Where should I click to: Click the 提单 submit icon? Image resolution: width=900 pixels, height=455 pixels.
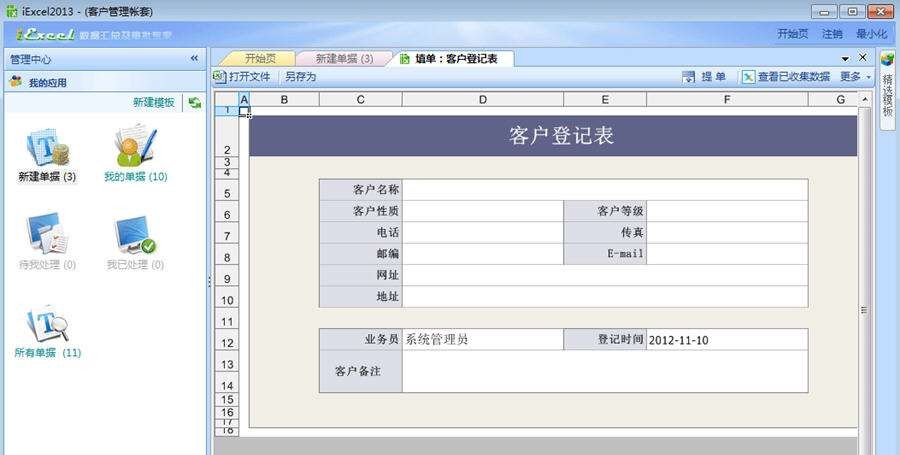click(688, 77)
